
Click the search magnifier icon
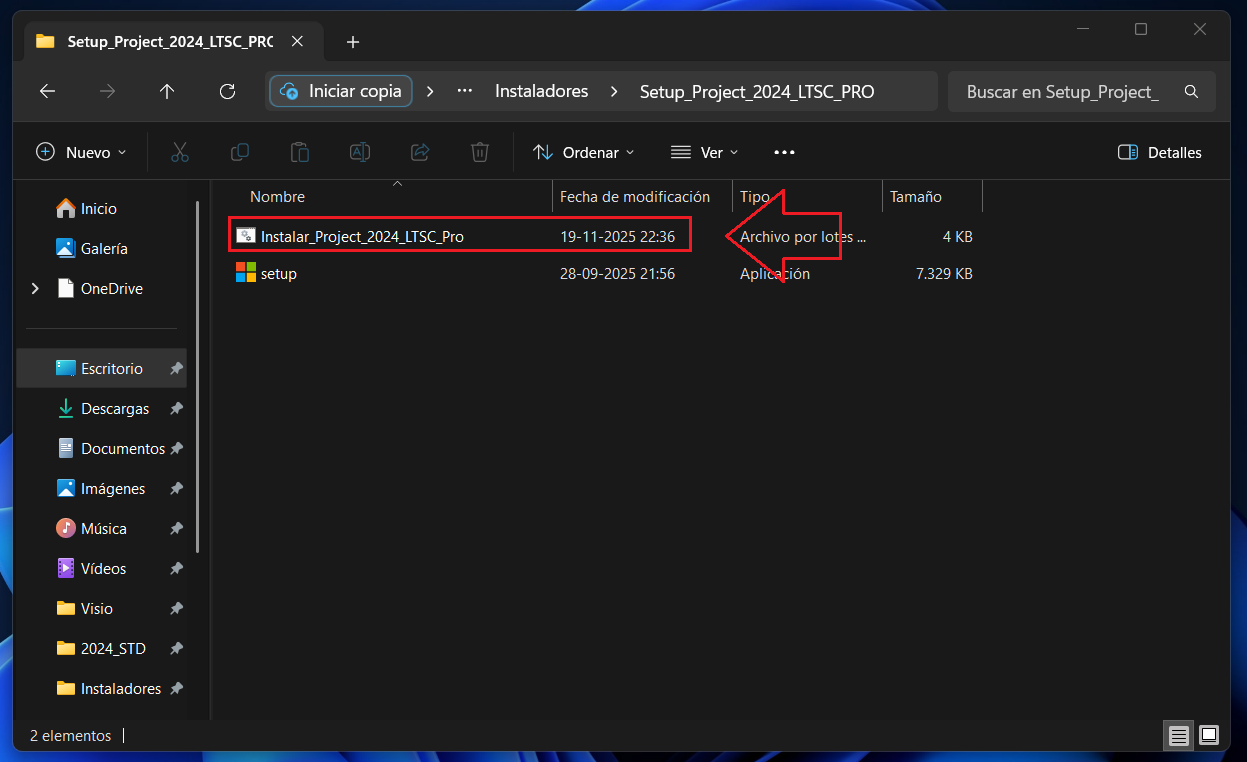coord(1191,91)
